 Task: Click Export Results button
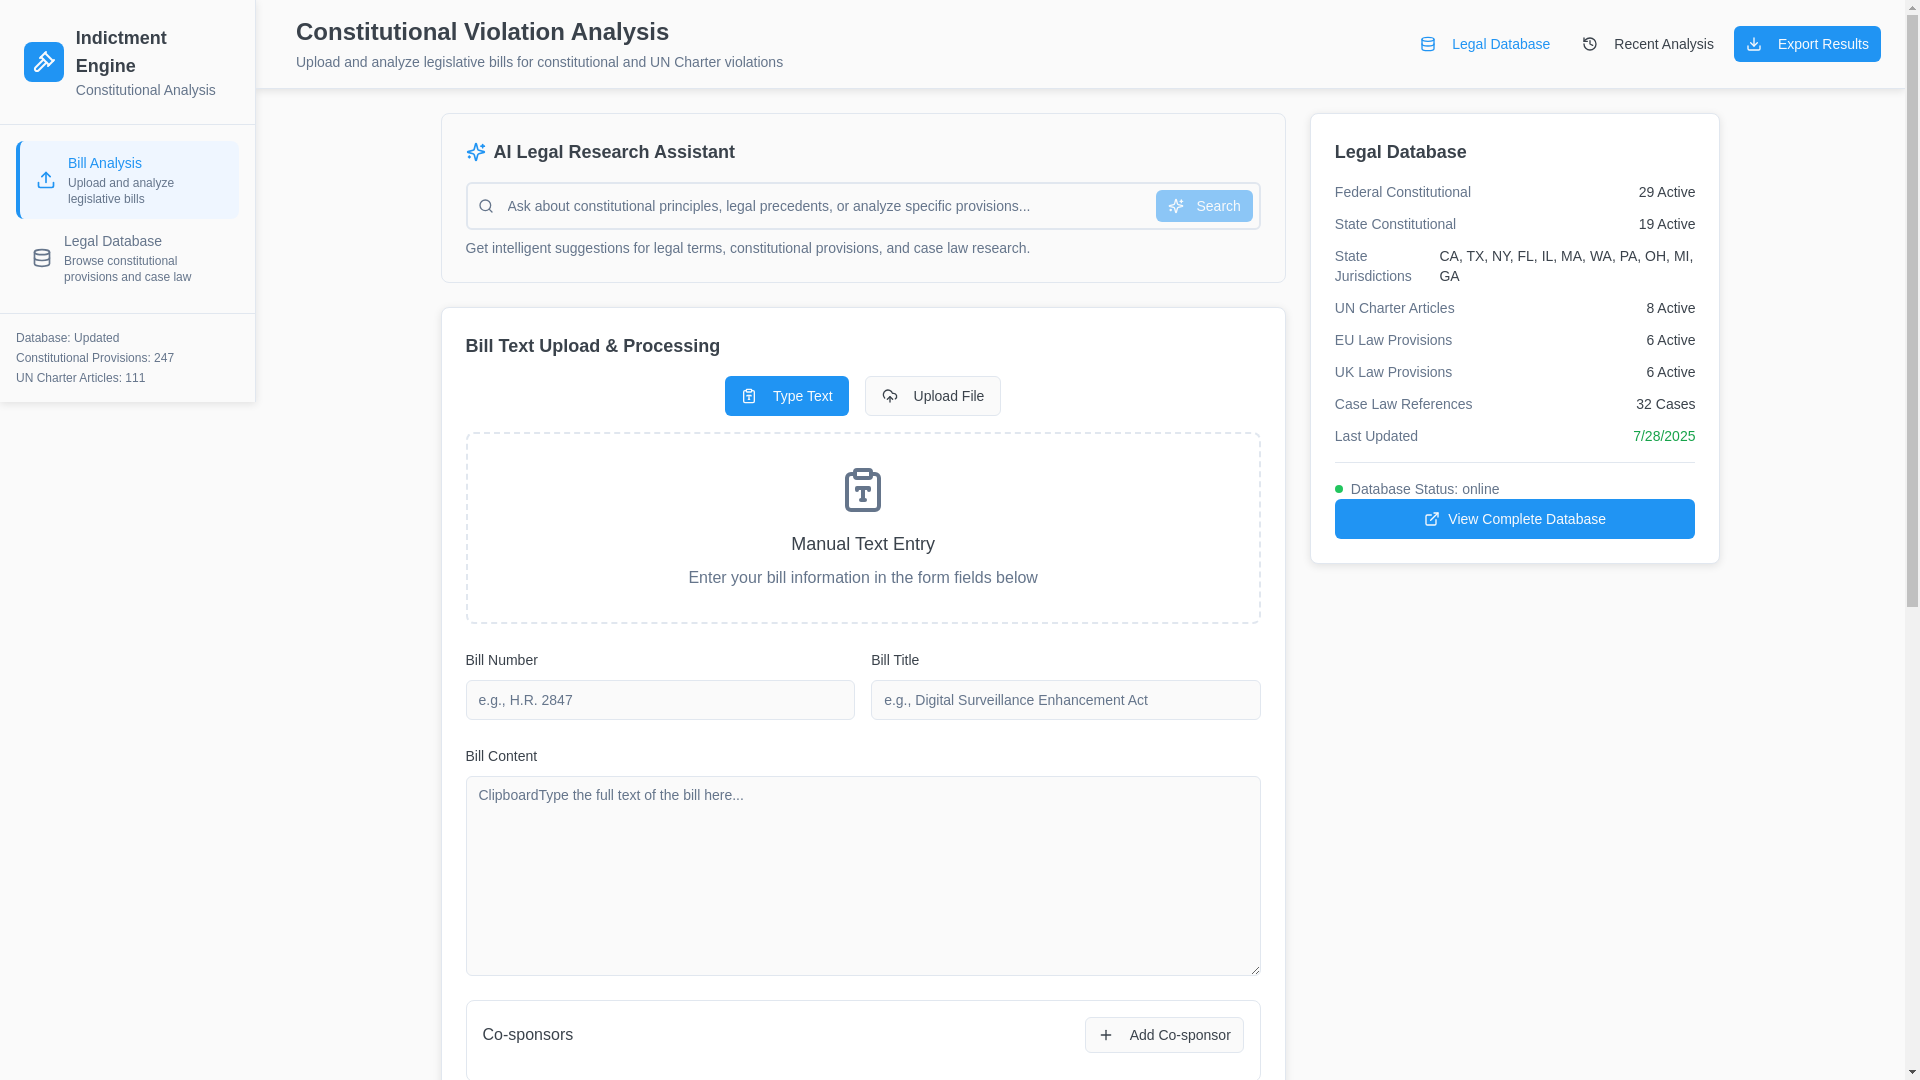tap(1807, 44)
